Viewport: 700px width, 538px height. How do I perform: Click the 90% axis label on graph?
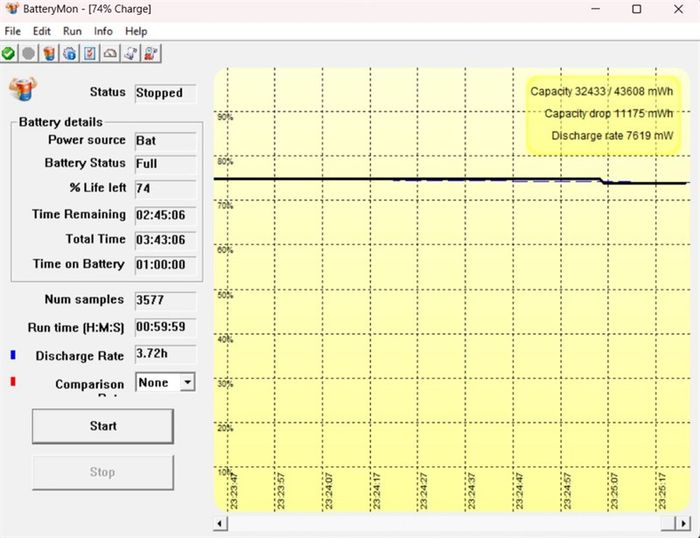pyautogui.click(x=225, y=117)
